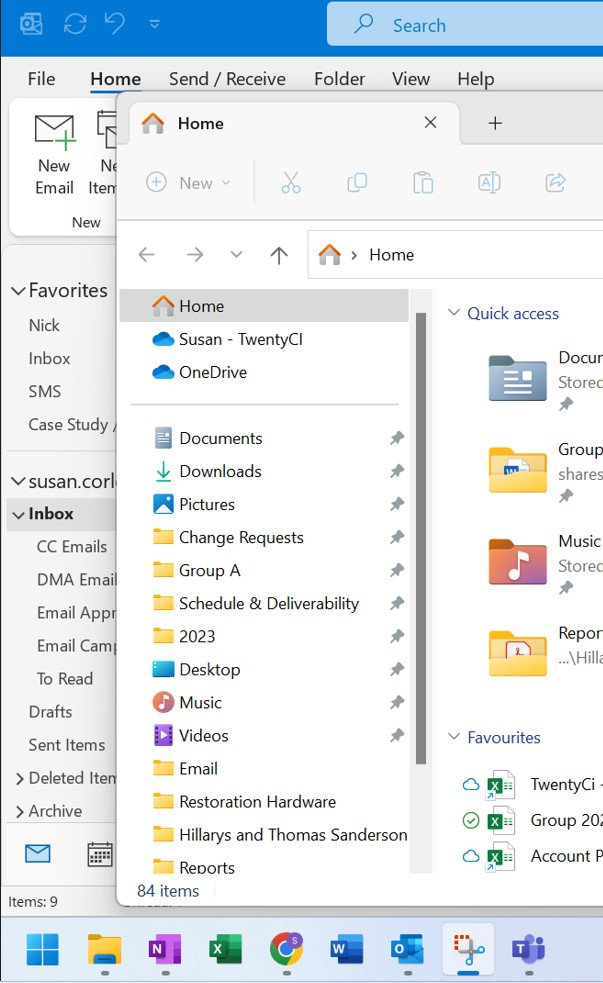Open a new File Explorer tab
The image size is (603, 983).
point(494,122)
